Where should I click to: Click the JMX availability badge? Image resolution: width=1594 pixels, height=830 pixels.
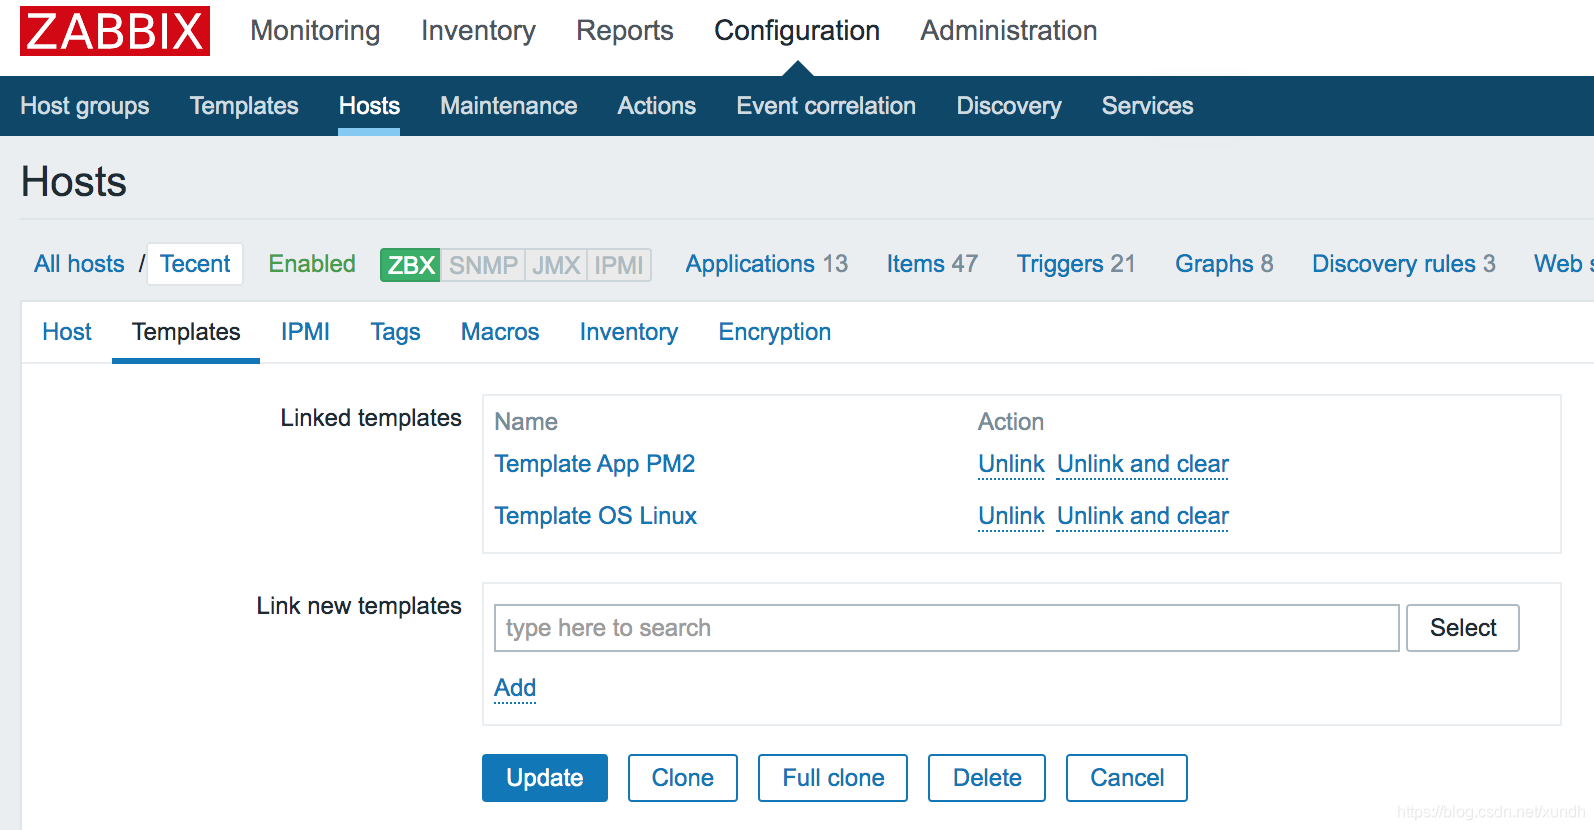click(x=556, y=265)
